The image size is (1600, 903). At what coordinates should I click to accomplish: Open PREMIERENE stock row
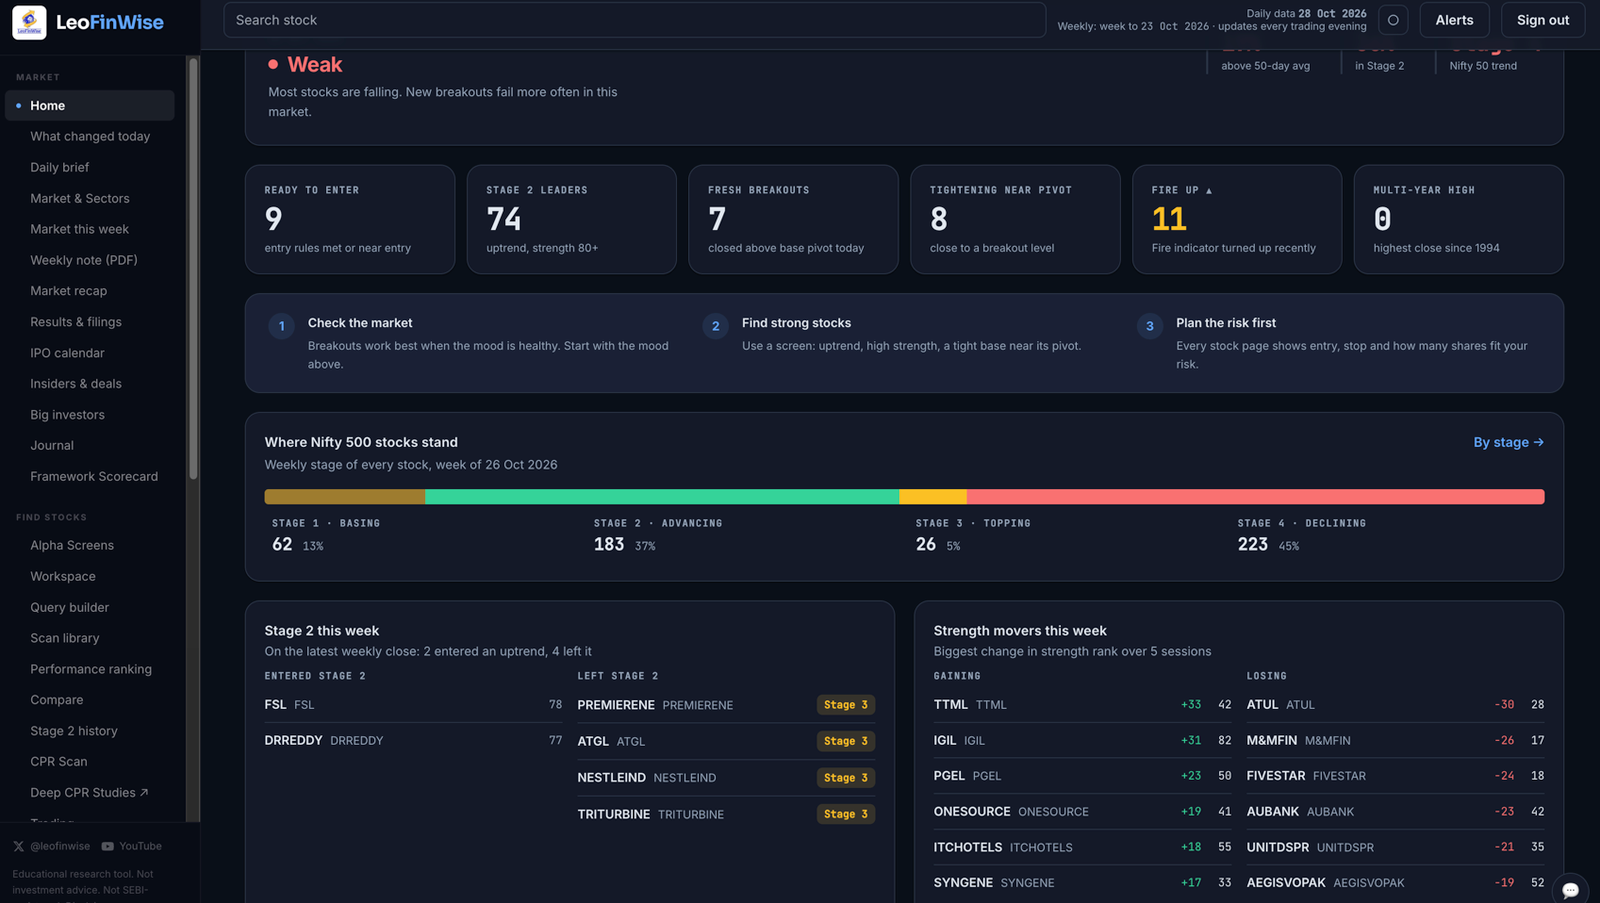(x=726, y=705)
